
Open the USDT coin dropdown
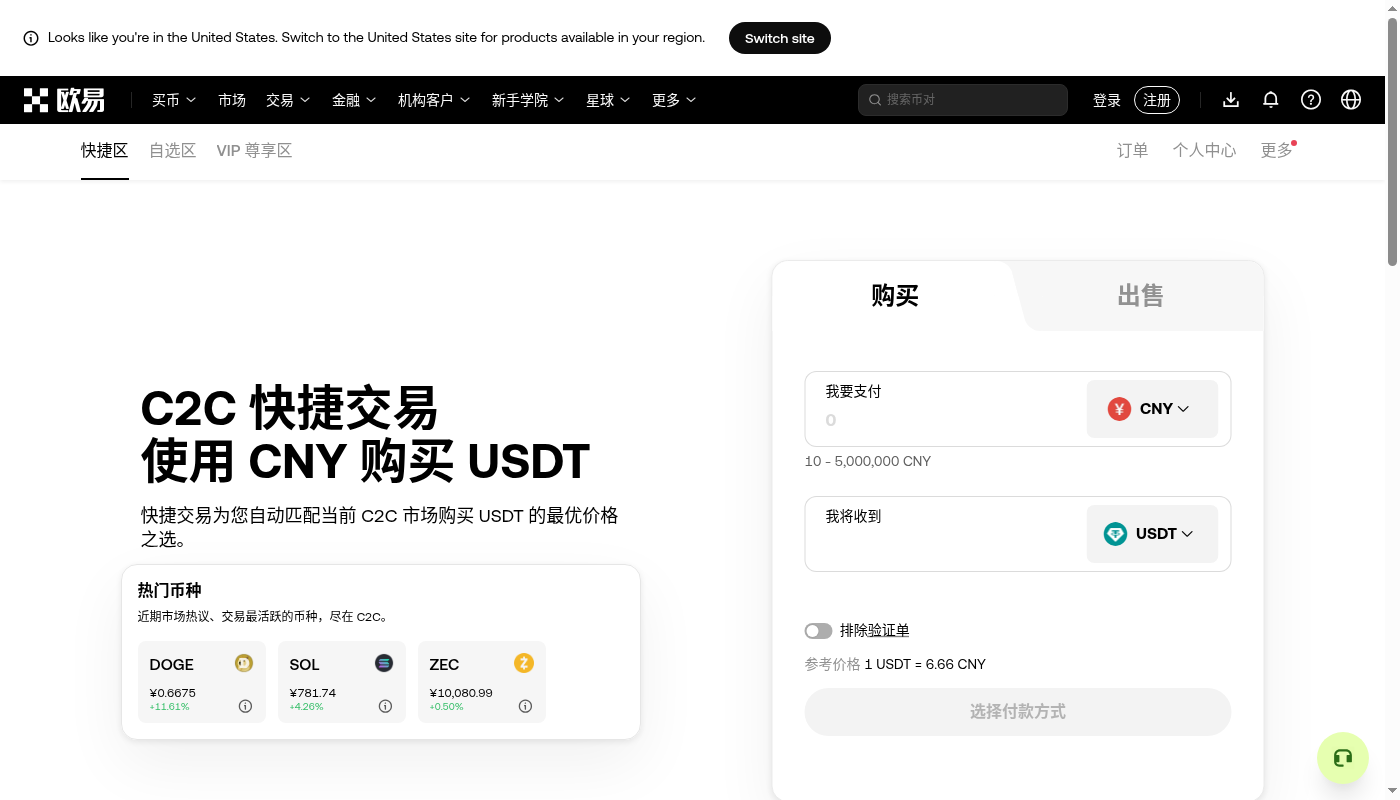tap(1152, 533)
